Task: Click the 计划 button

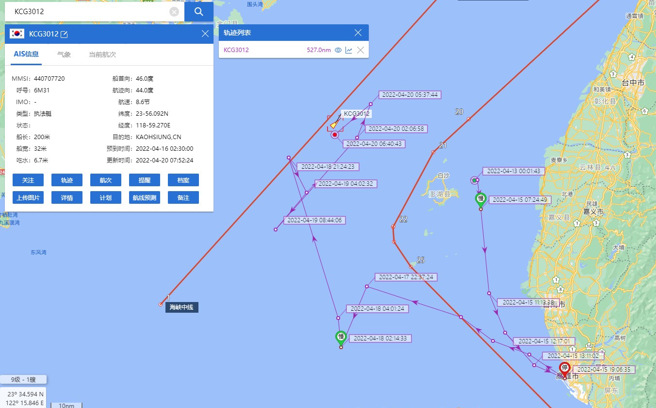Action: (105, 198)
